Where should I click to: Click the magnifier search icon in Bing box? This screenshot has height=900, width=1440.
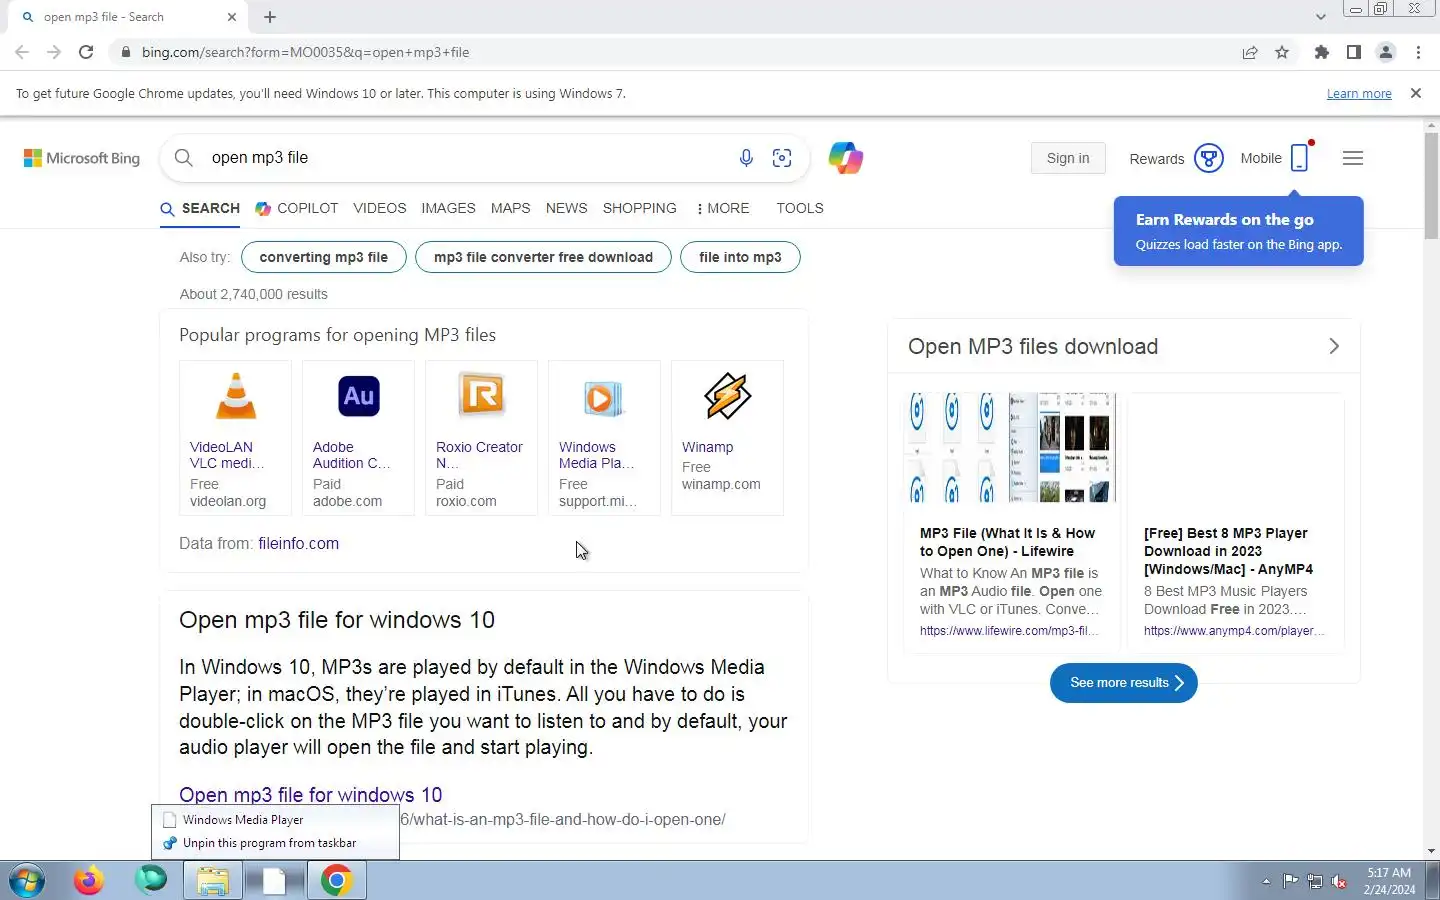tap(184, 158)
